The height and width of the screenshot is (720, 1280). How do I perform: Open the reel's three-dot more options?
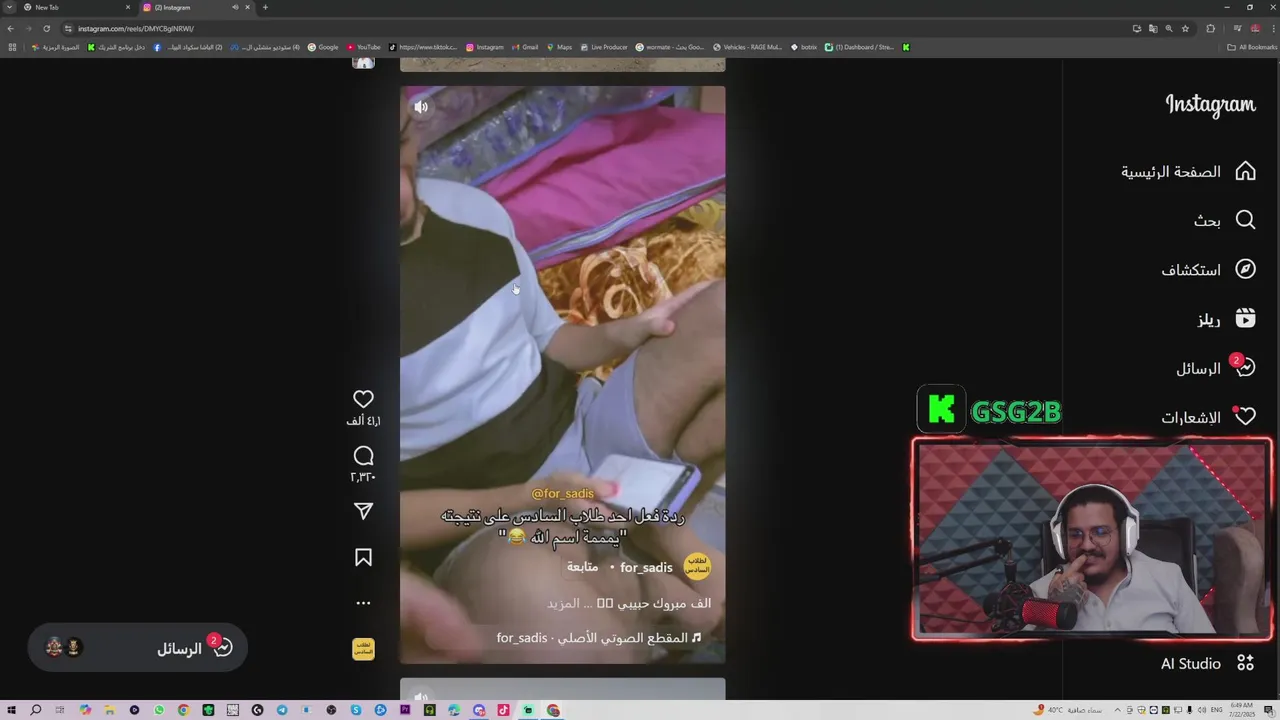[x=363, y=603]
